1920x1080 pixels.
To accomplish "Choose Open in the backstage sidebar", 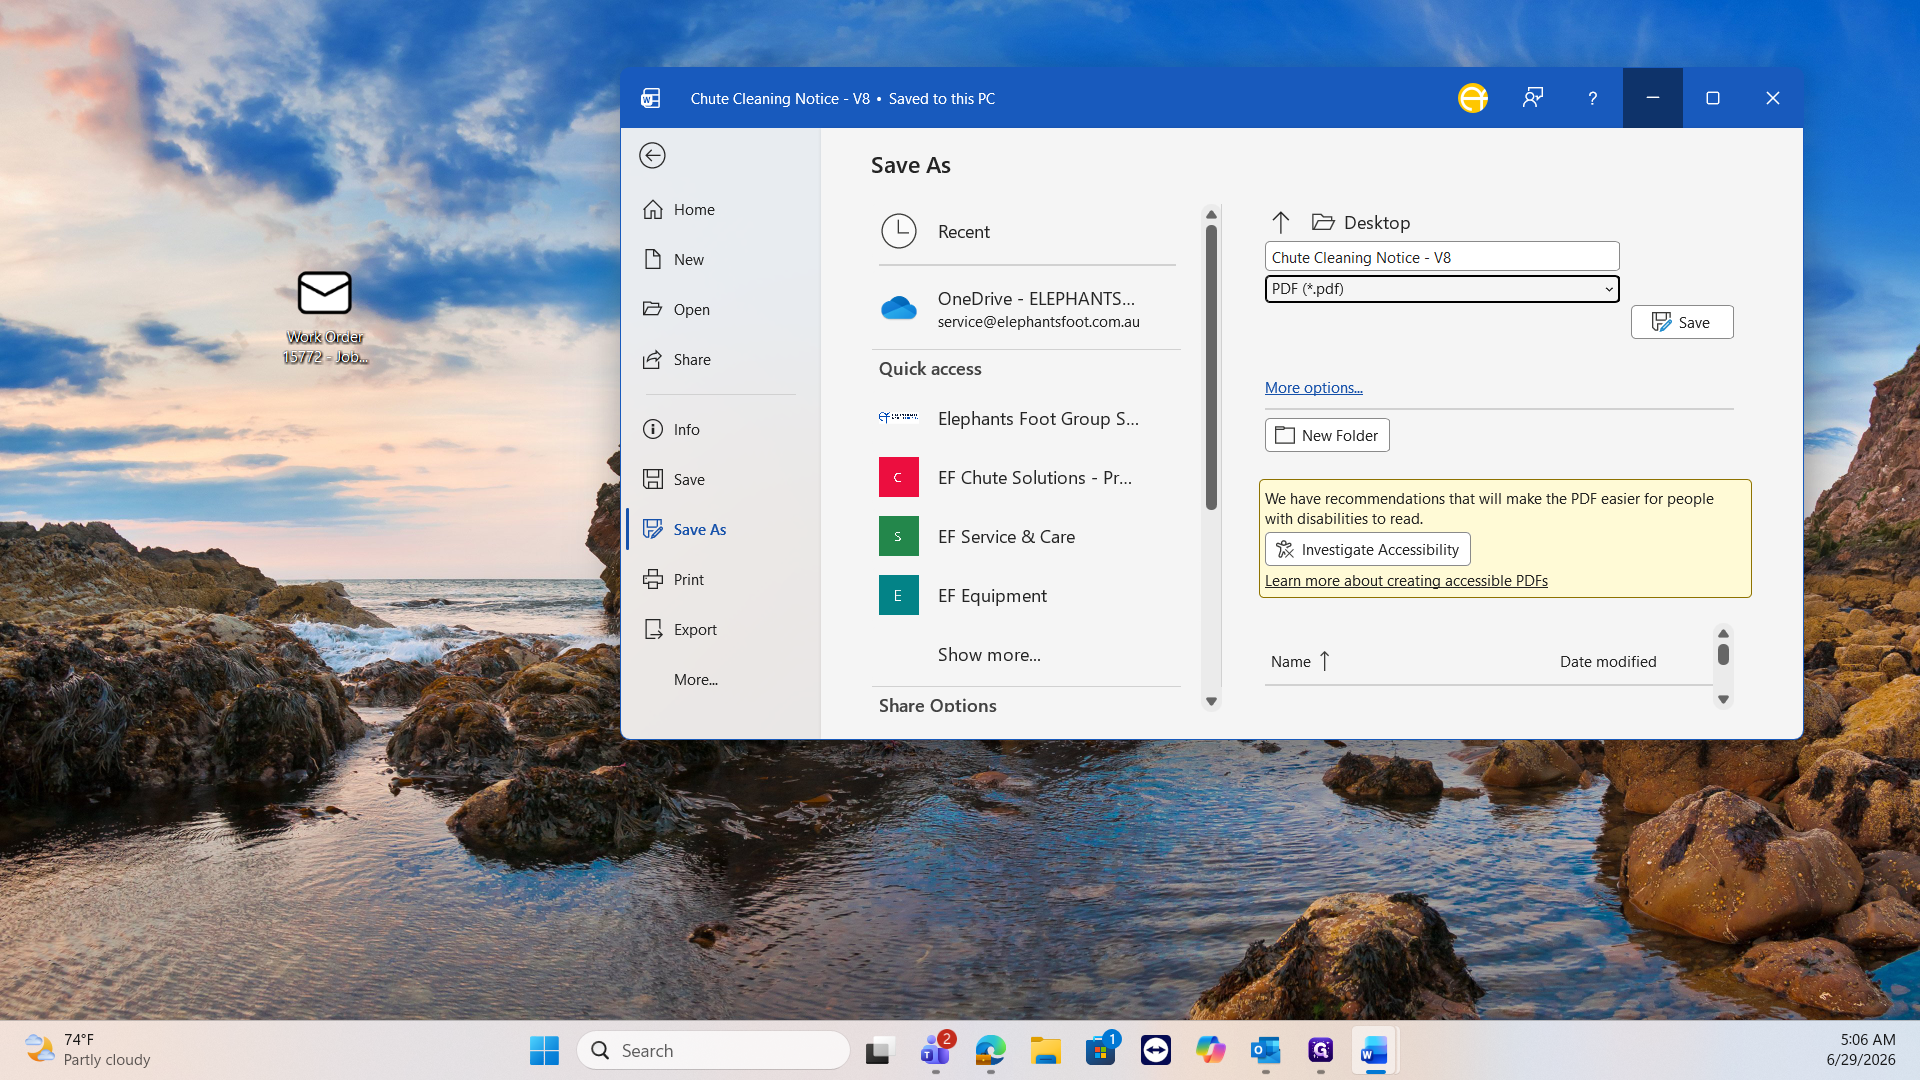I will click(x=720, y=309).
